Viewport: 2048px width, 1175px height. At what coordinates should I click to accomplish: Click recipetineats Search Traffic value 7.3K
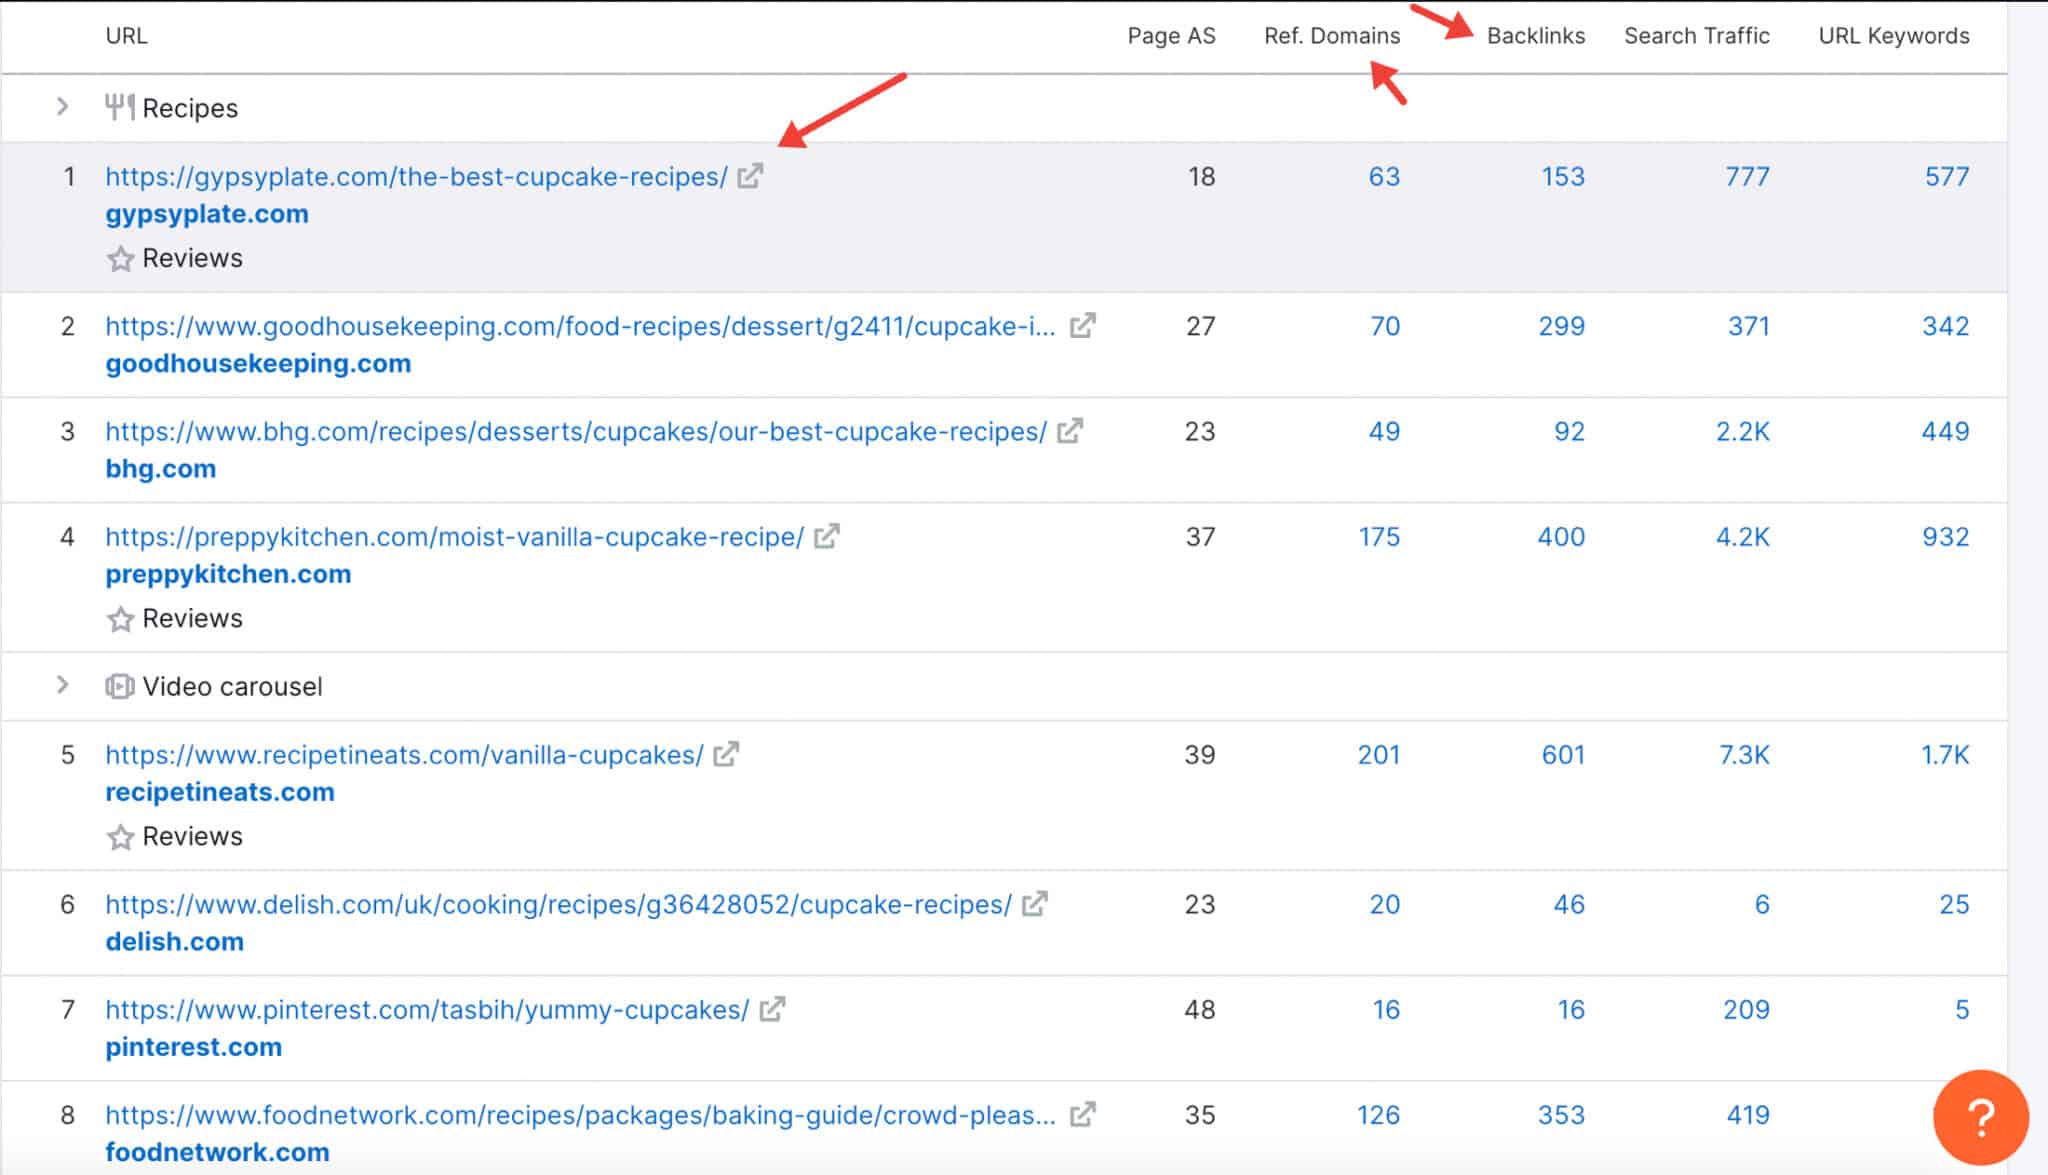(1744, 755)
